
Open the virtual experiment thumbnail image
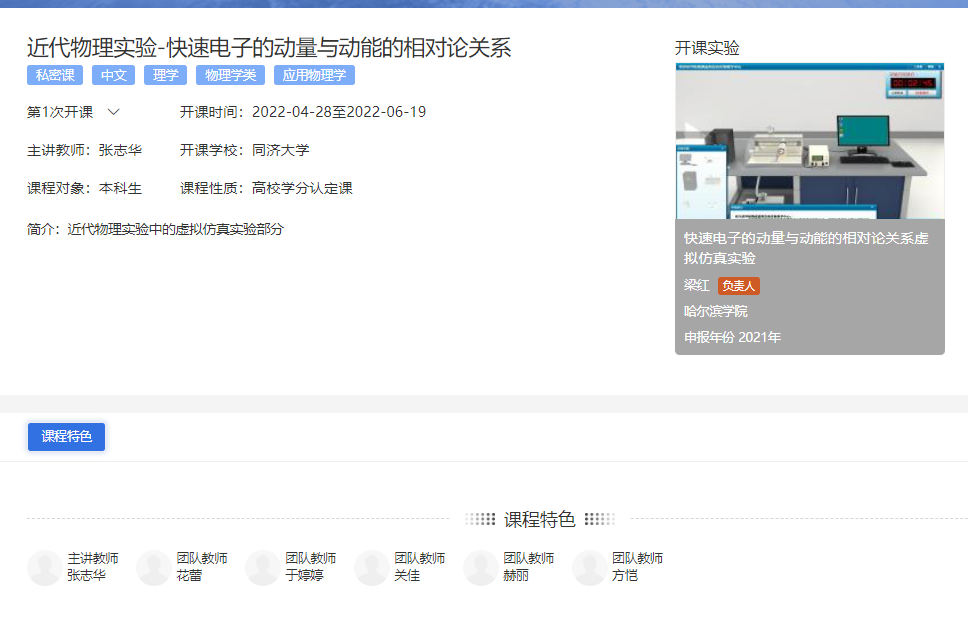click(809, 141)
